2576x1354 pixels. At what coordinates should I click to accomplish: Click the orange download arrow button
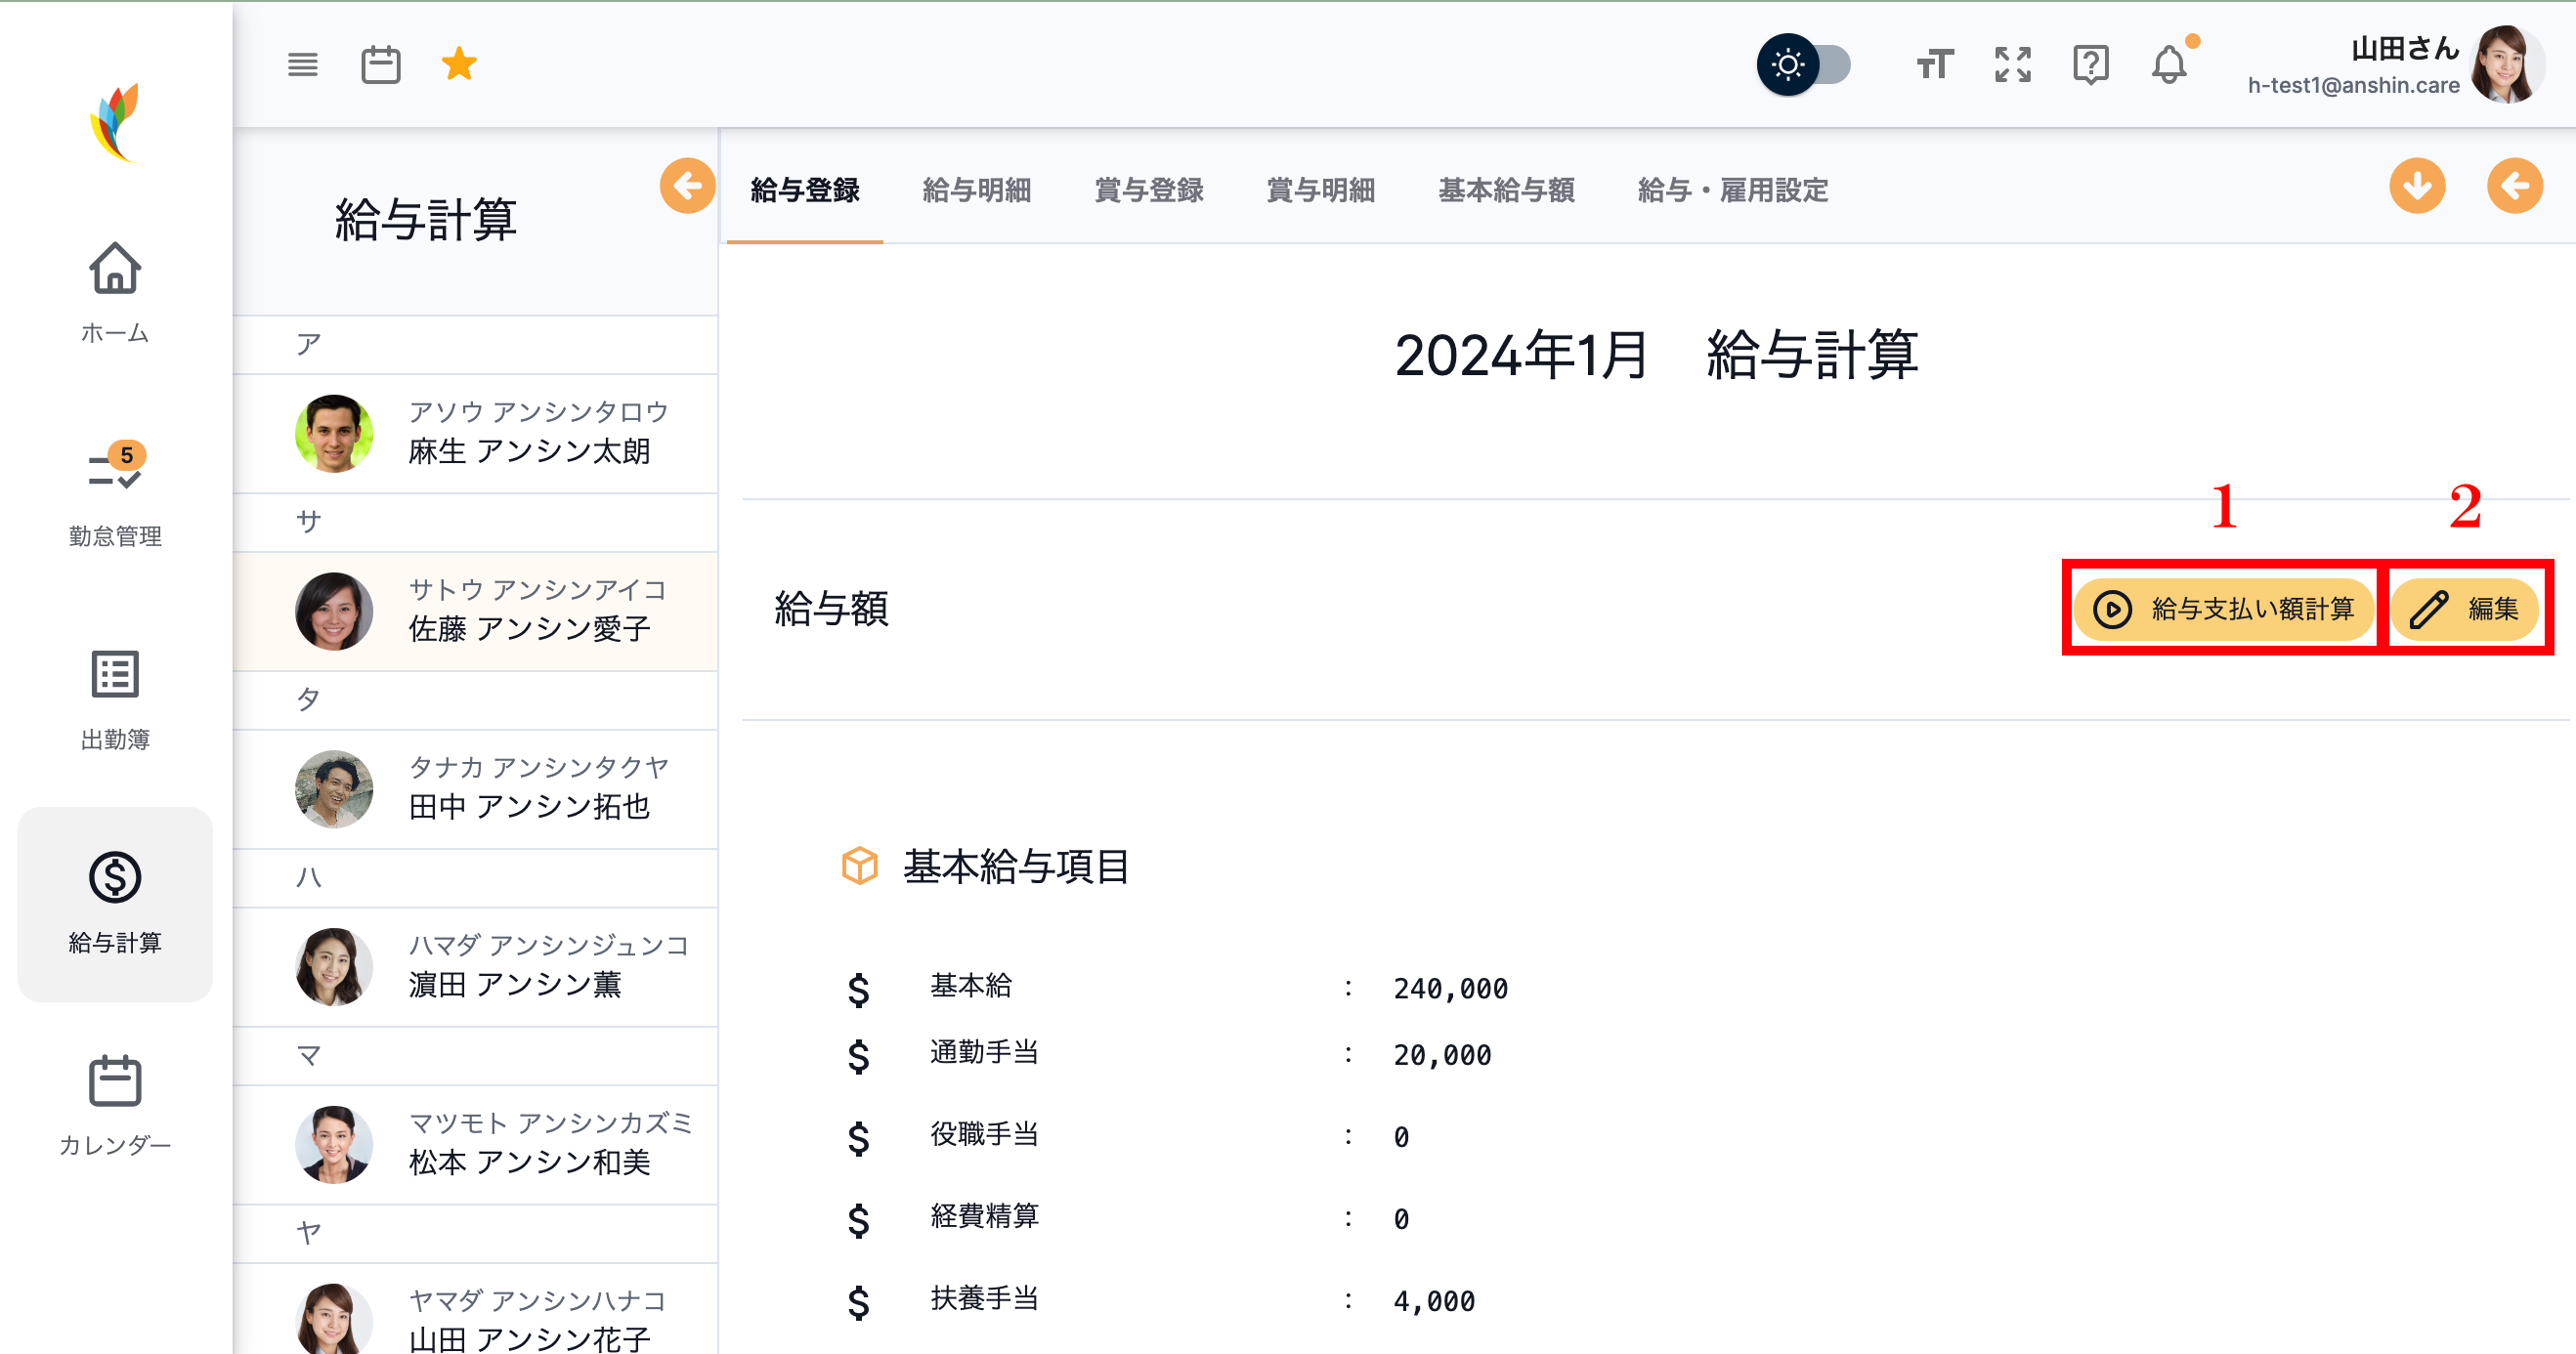2417,186
